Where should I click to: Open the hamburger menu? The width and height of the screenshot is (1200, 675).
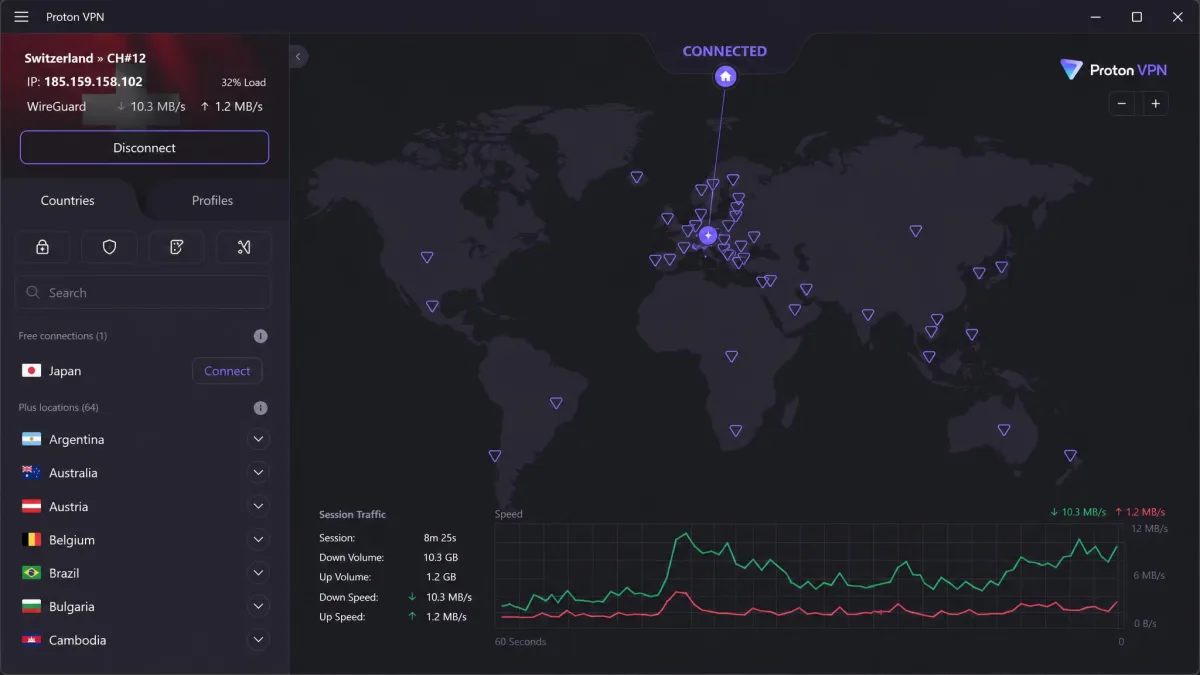pos(21,17)
